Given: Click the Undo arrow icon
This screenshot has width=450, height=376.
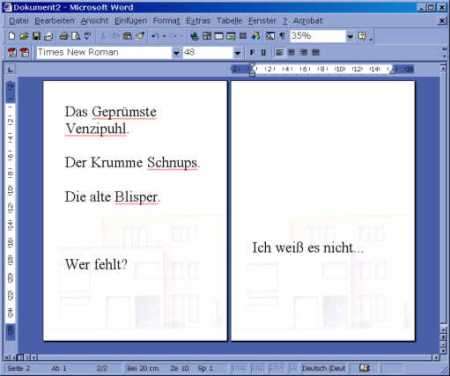Looking at the screenshot, I should (155, 36).
